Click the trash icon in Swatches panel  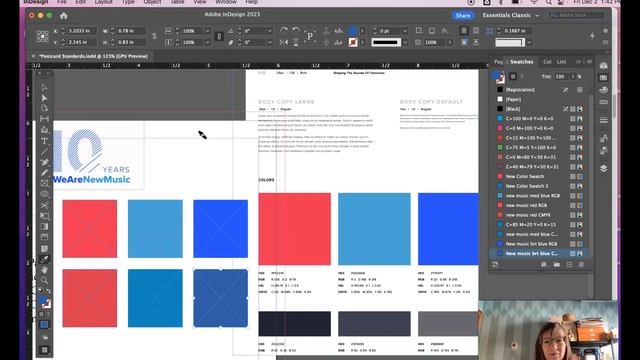pyautogui.click(x=581, y=264)
